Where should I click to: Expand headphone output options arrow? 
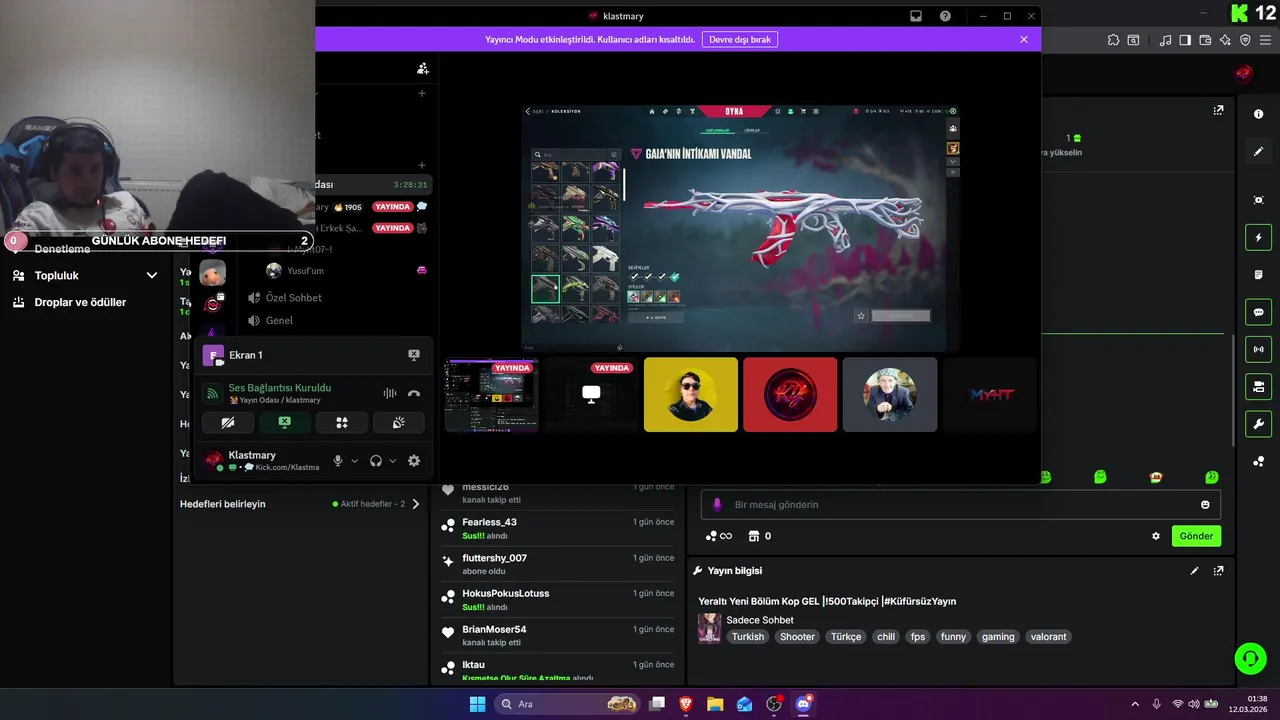point(392,461)
